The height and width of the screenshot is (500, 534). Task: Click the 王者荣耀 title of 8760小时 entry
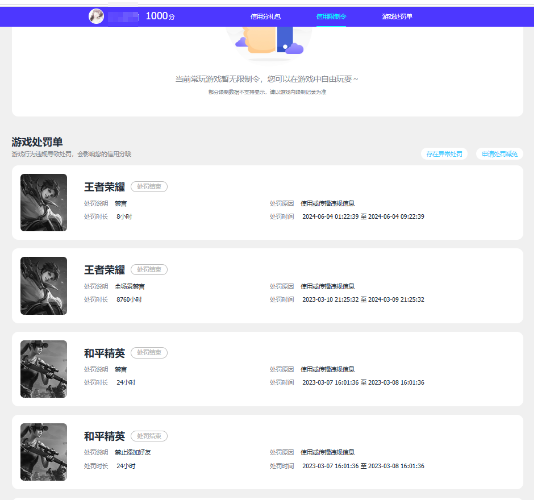104,270
